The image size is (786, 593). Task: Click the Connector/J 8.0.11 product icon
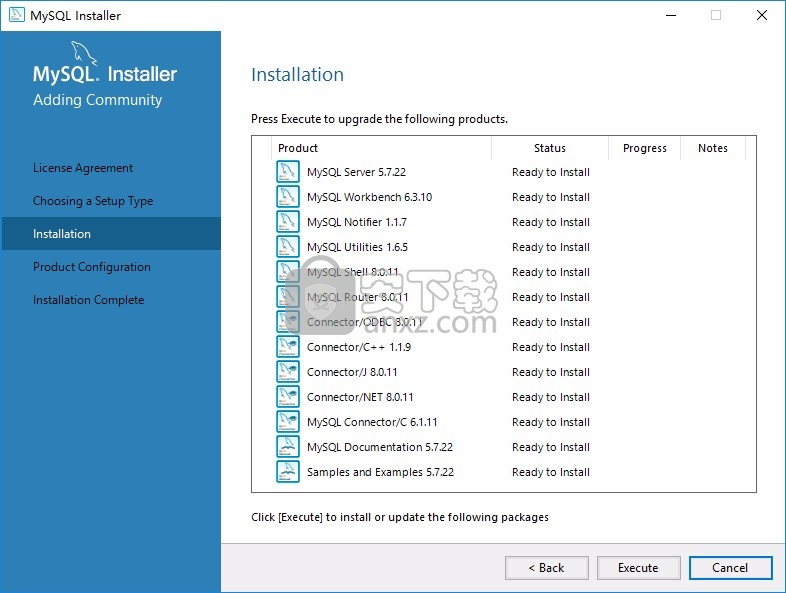pyautogui.click(x=288, y=372)
